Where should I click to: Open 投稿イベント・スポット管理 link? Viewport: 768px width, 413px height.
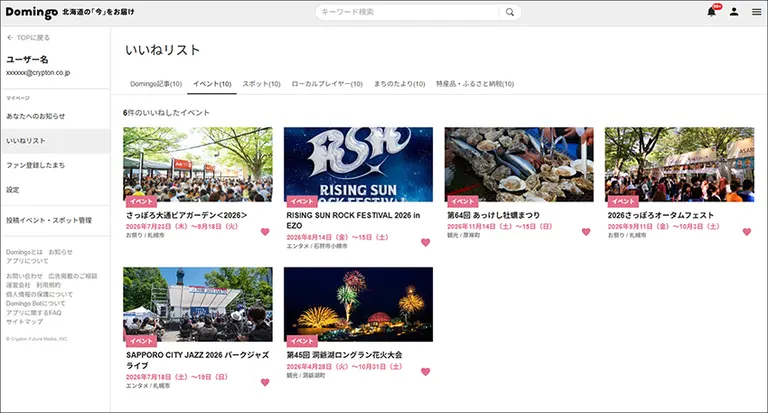tap(49, 220)
